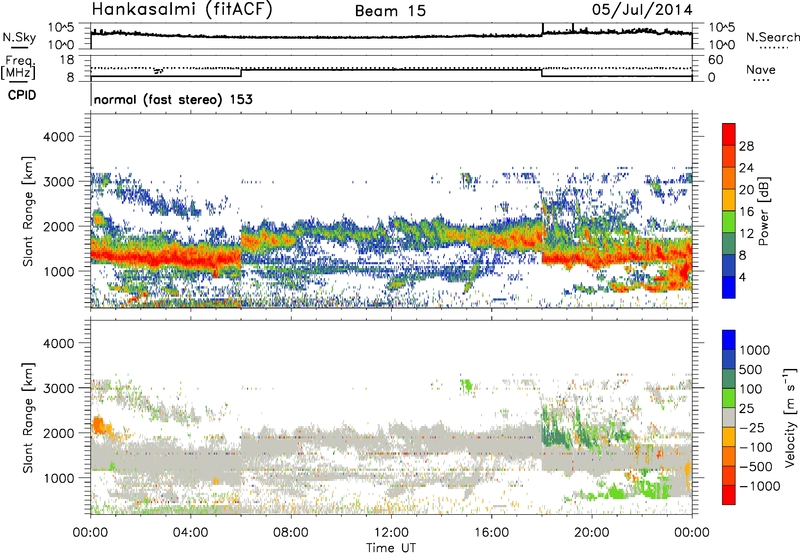Click the velocity panel 'Slant Range [km]' label
Image resolution: width=800 pixels, height=554 pixels.
click(x=28, y=417)
